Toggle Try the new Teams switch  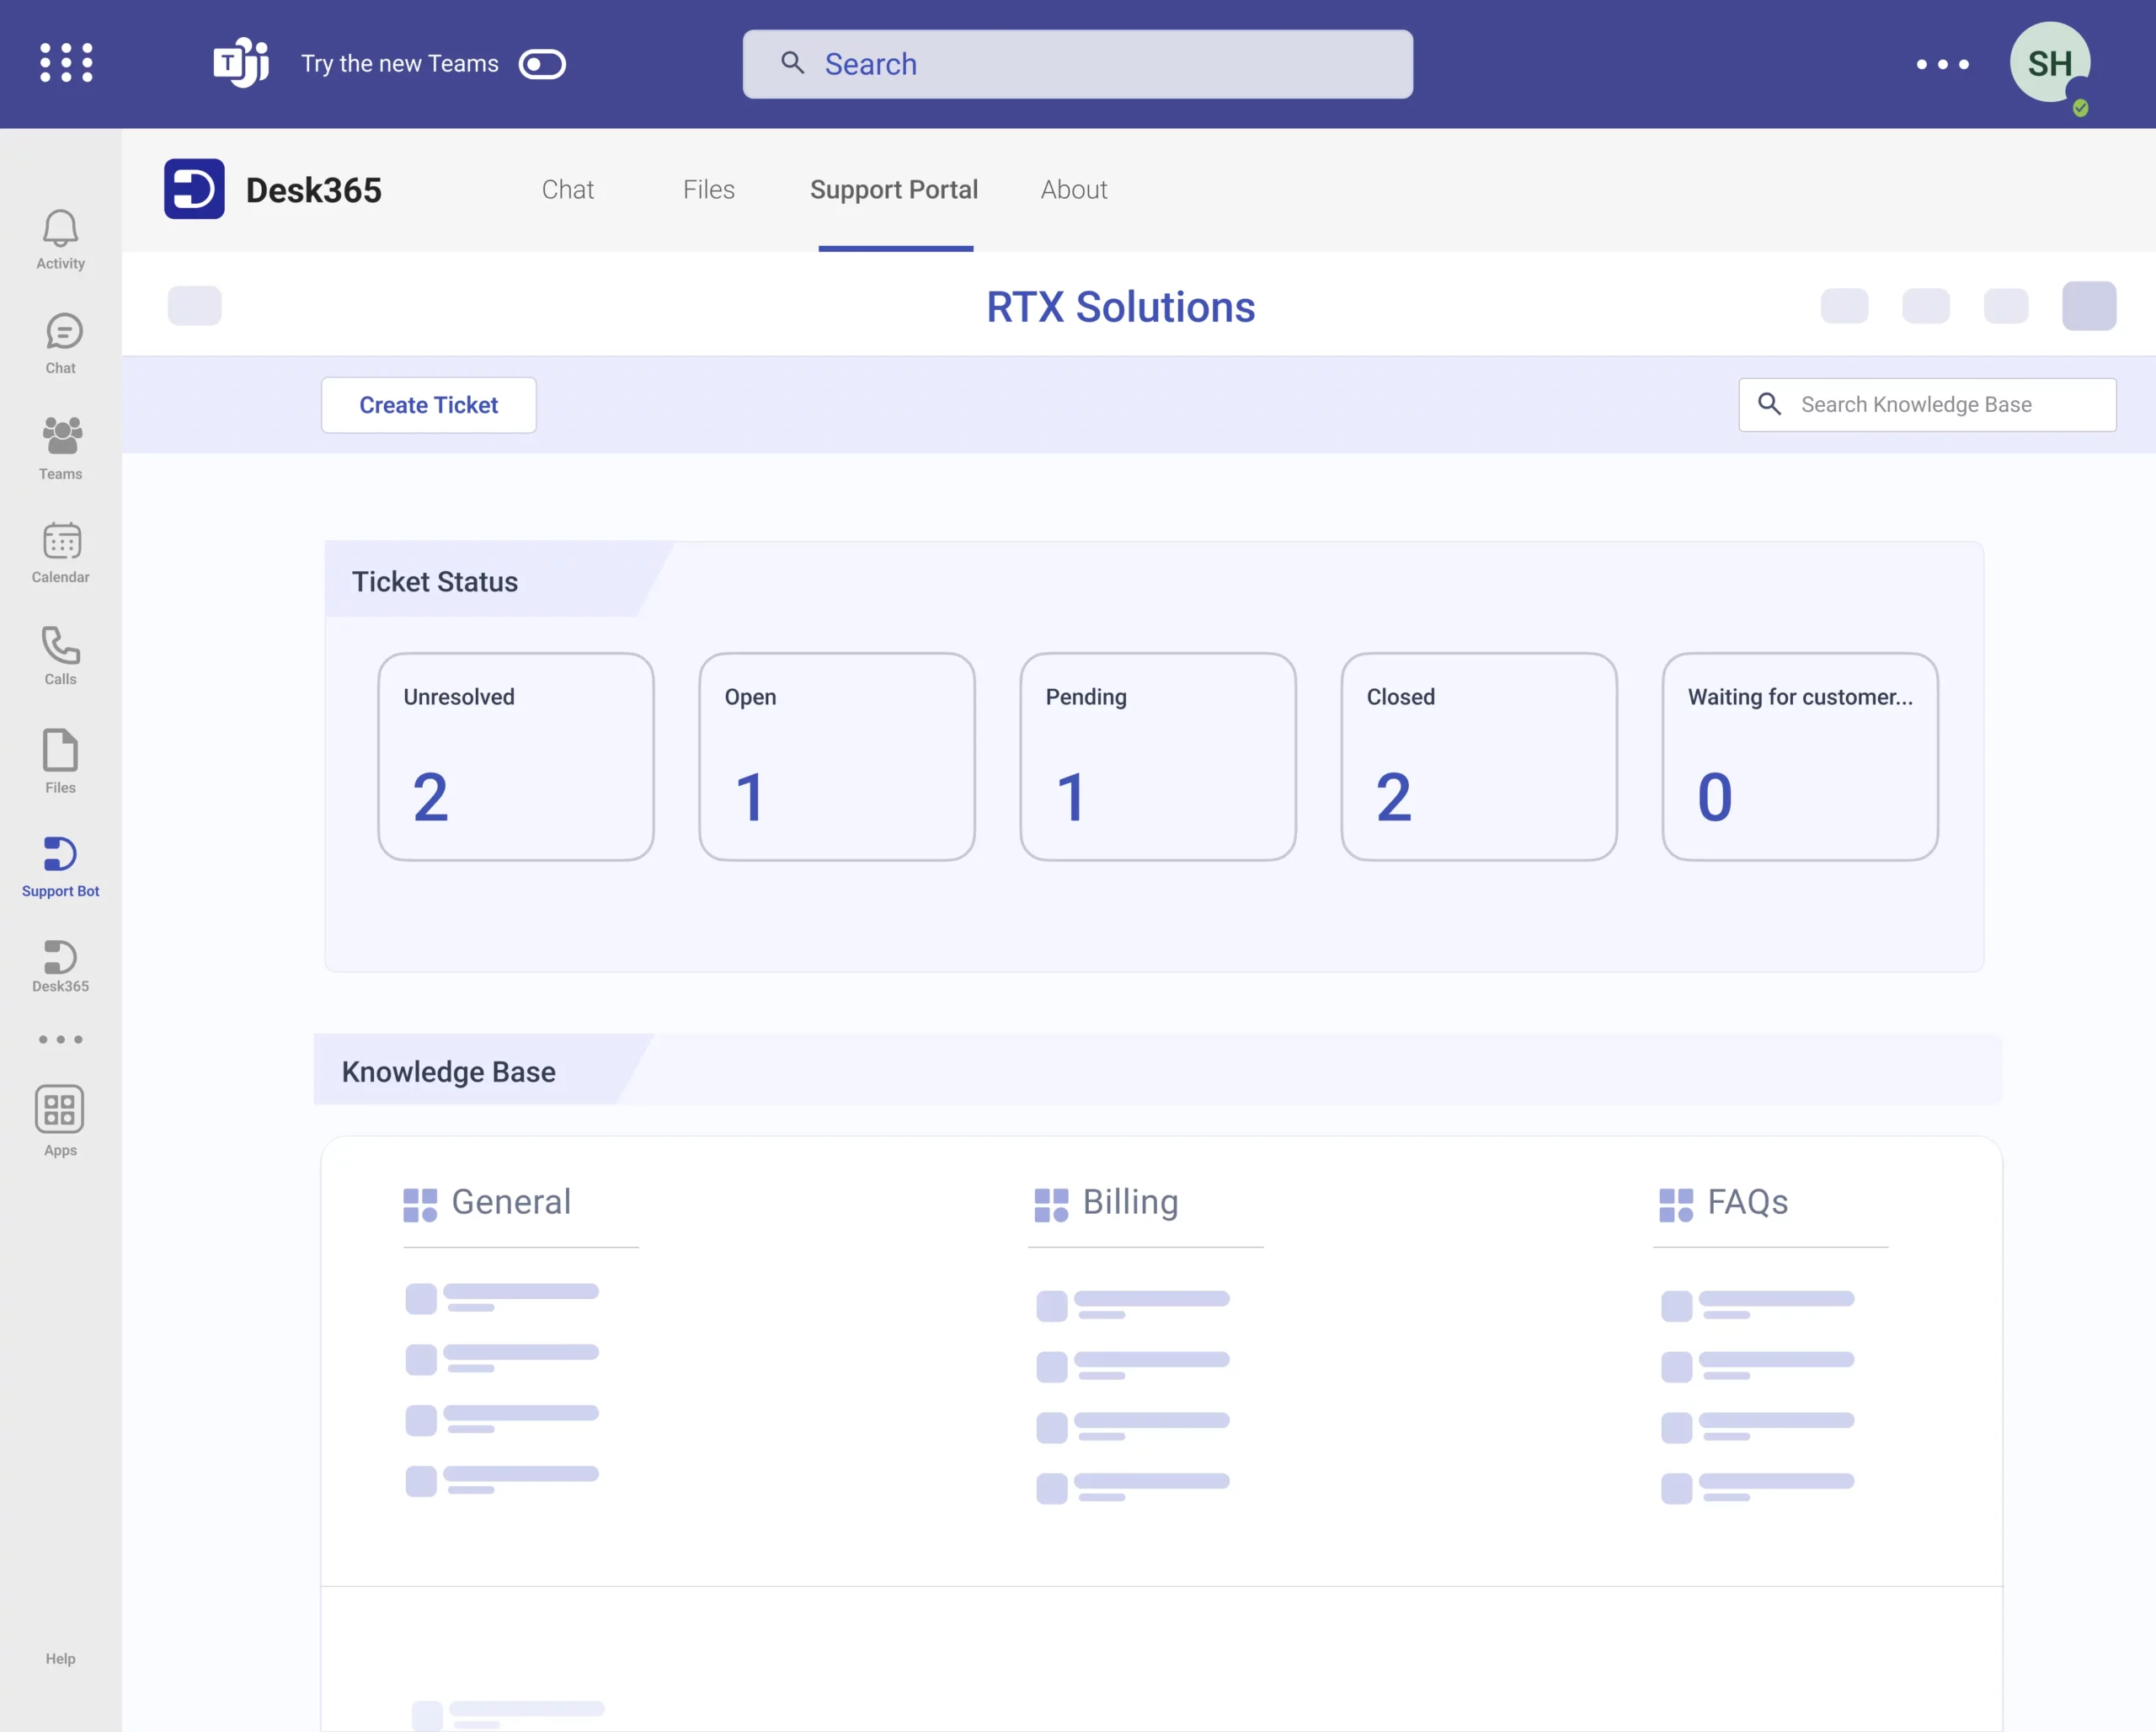coord(542,64)
